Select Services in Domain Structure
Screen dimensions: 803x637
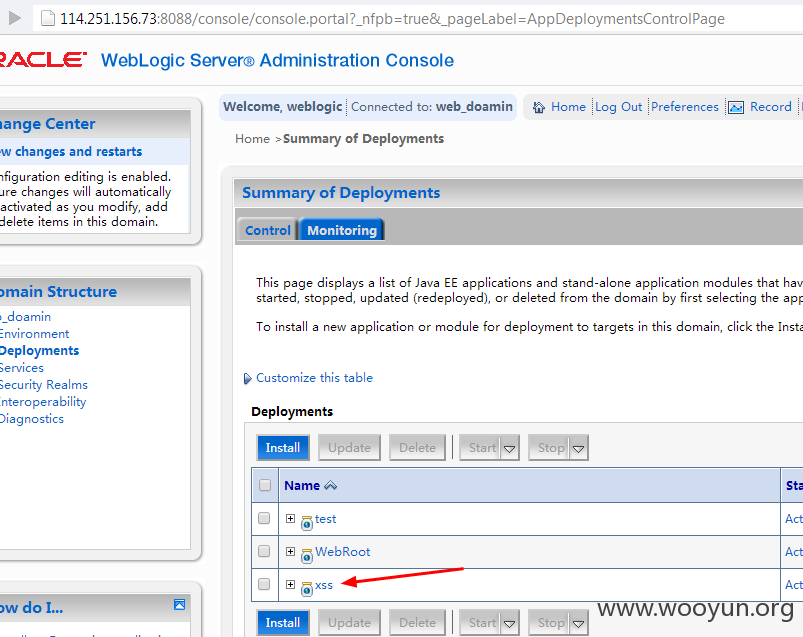pos(22,368)
